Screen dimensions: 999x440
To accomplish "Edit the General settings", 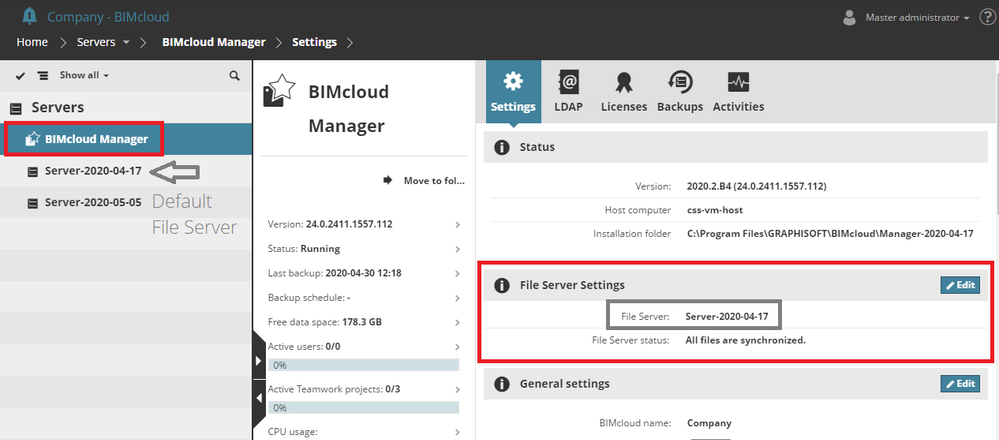I will (960, 384).
